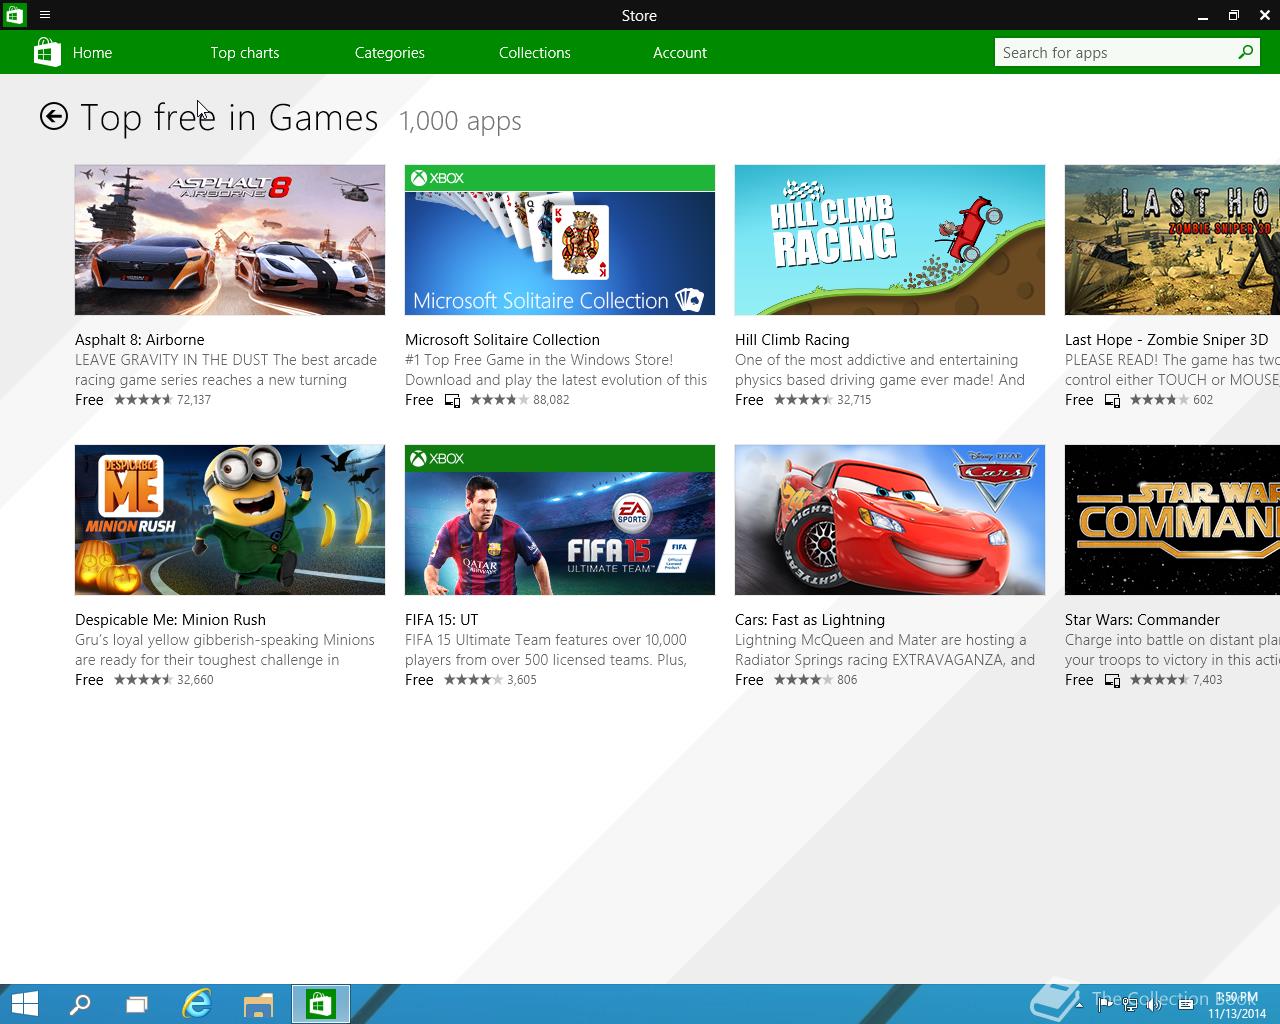The width and height of the screenshot is (1280, 1024).
Task: Click 'Microsoft Solitaire Collection' title text
Action: (502, 340)
